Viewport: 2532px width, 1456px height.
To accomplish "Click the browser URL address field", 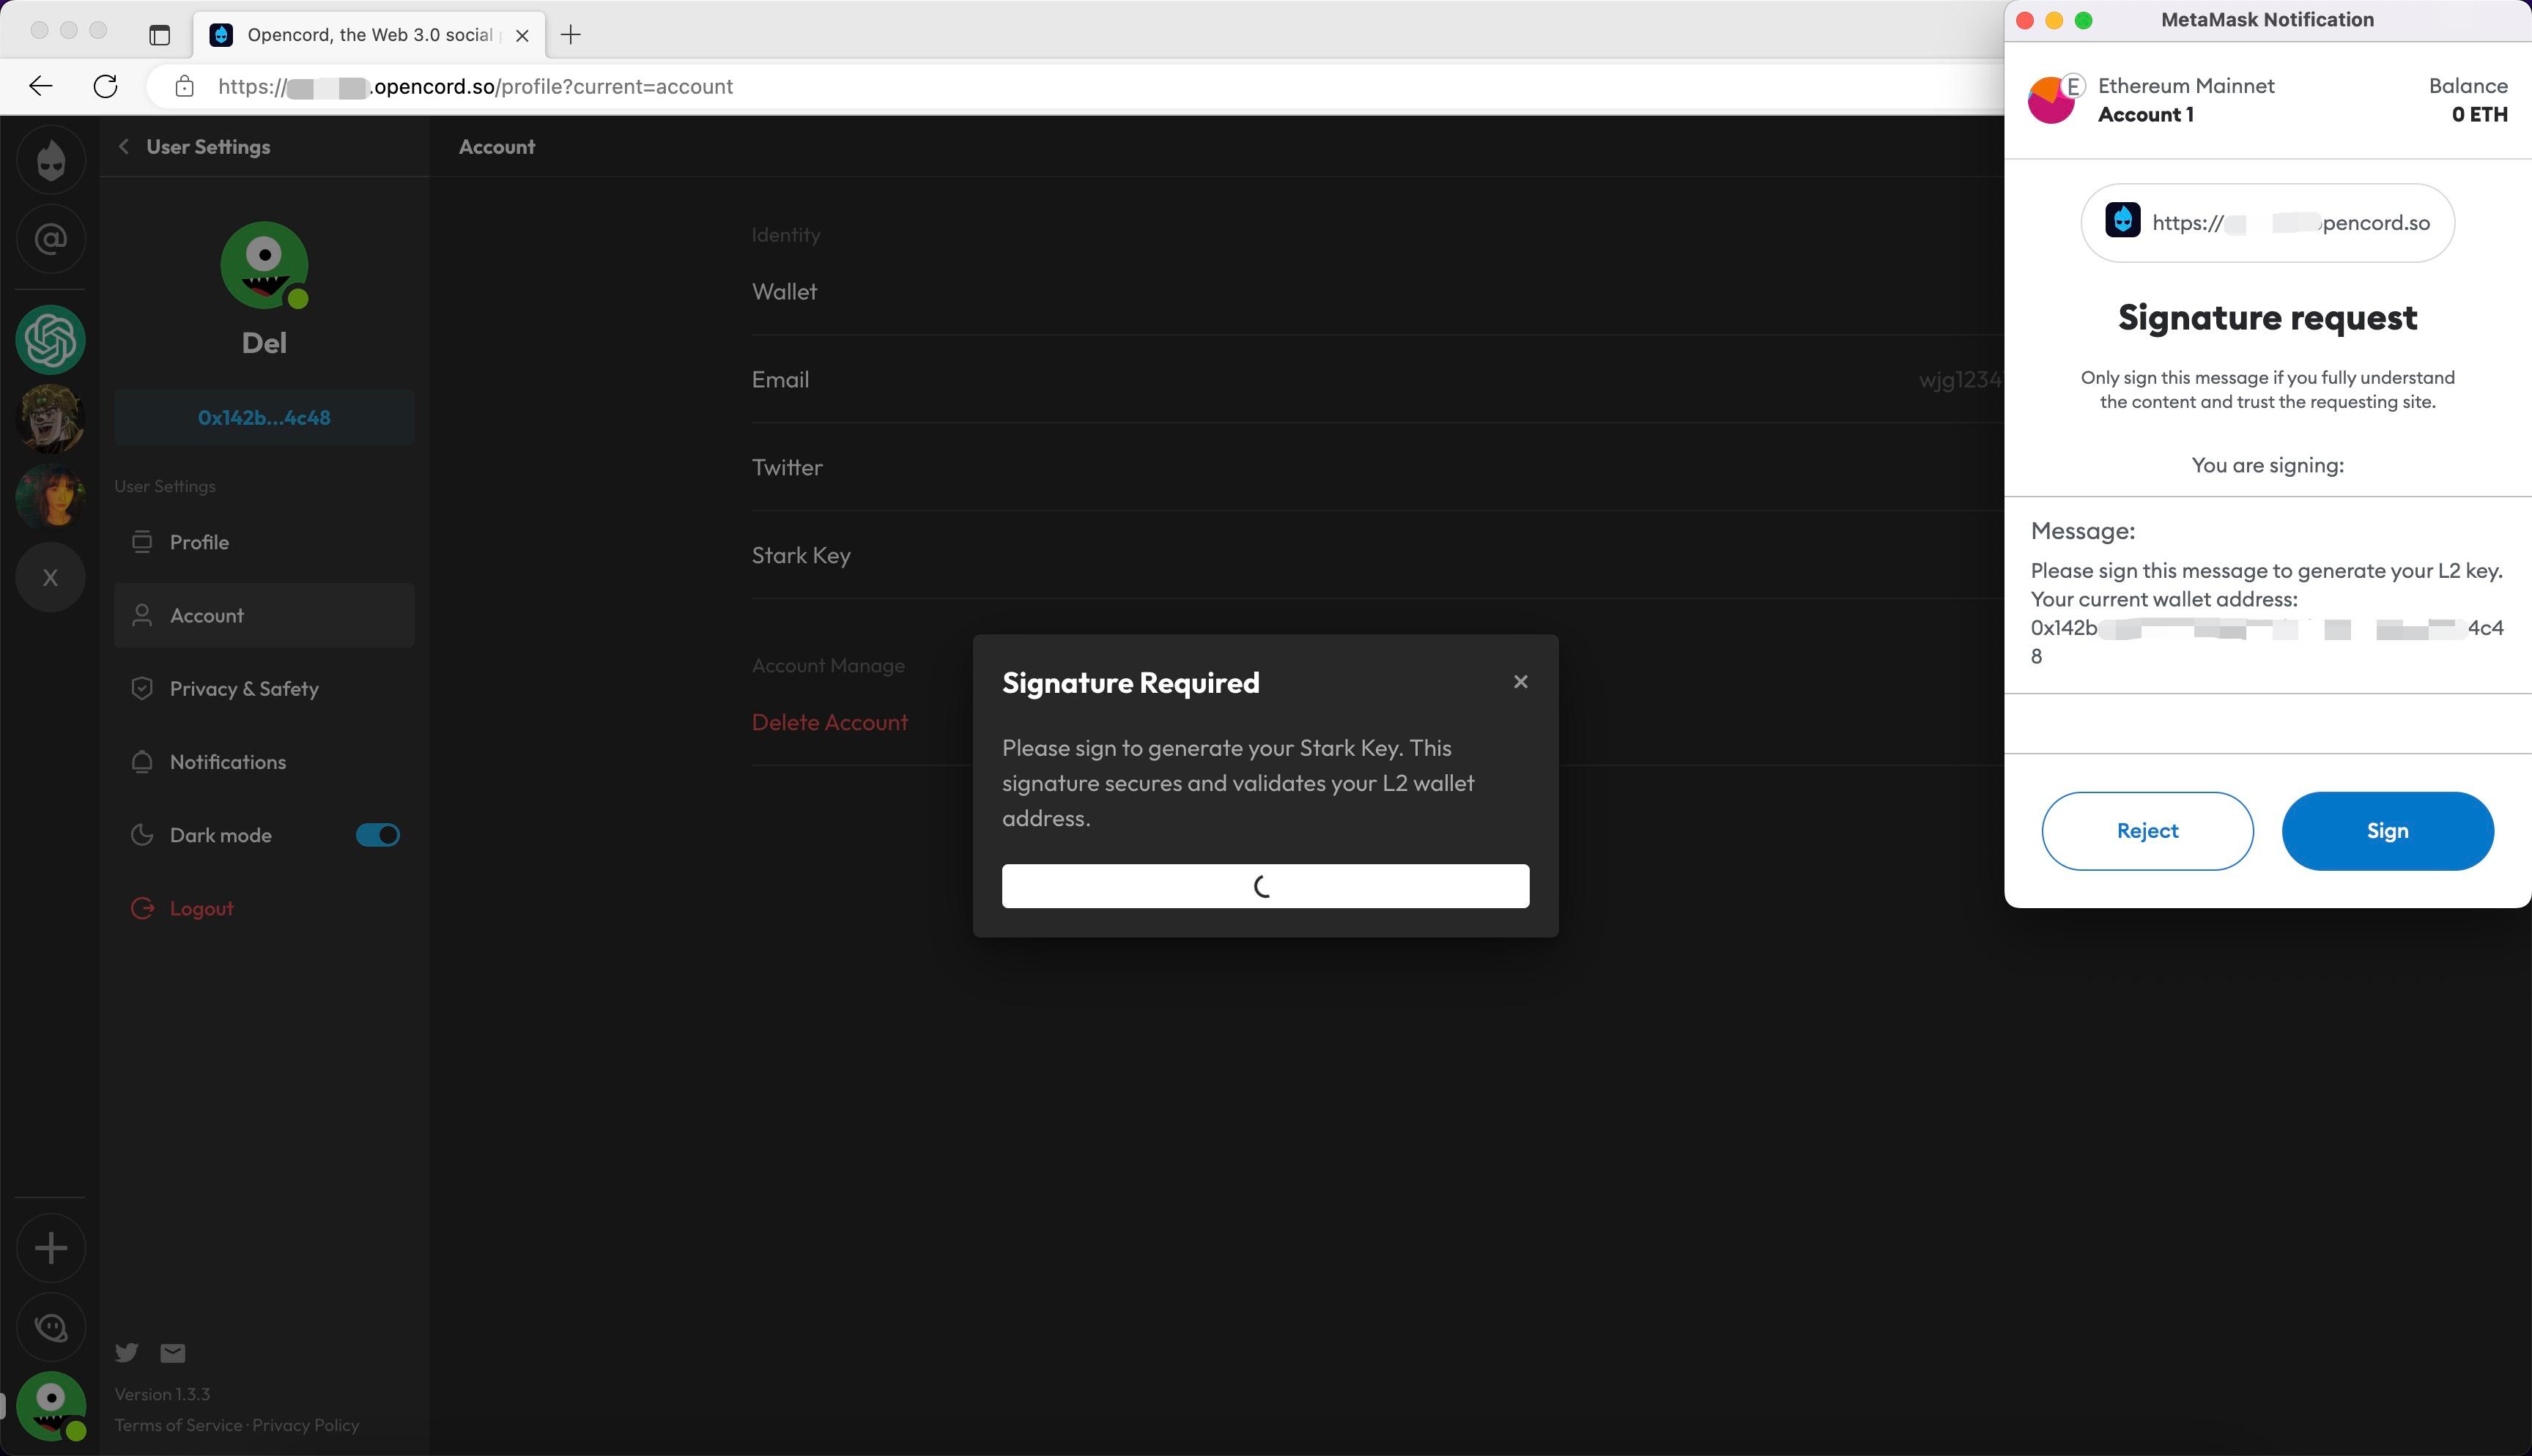I will (x=1075, y=87).
